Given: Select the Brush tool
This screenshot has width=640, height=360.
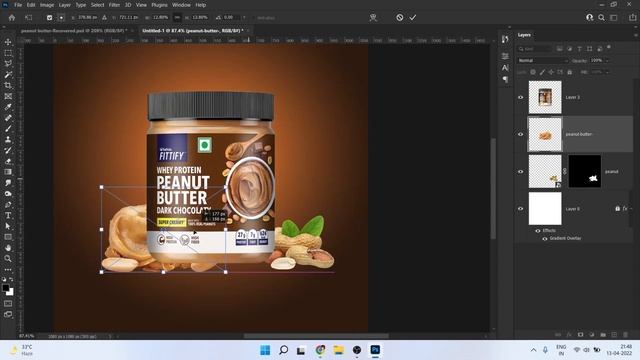Looking at the screenshot, I should click(x=8, y=129).
